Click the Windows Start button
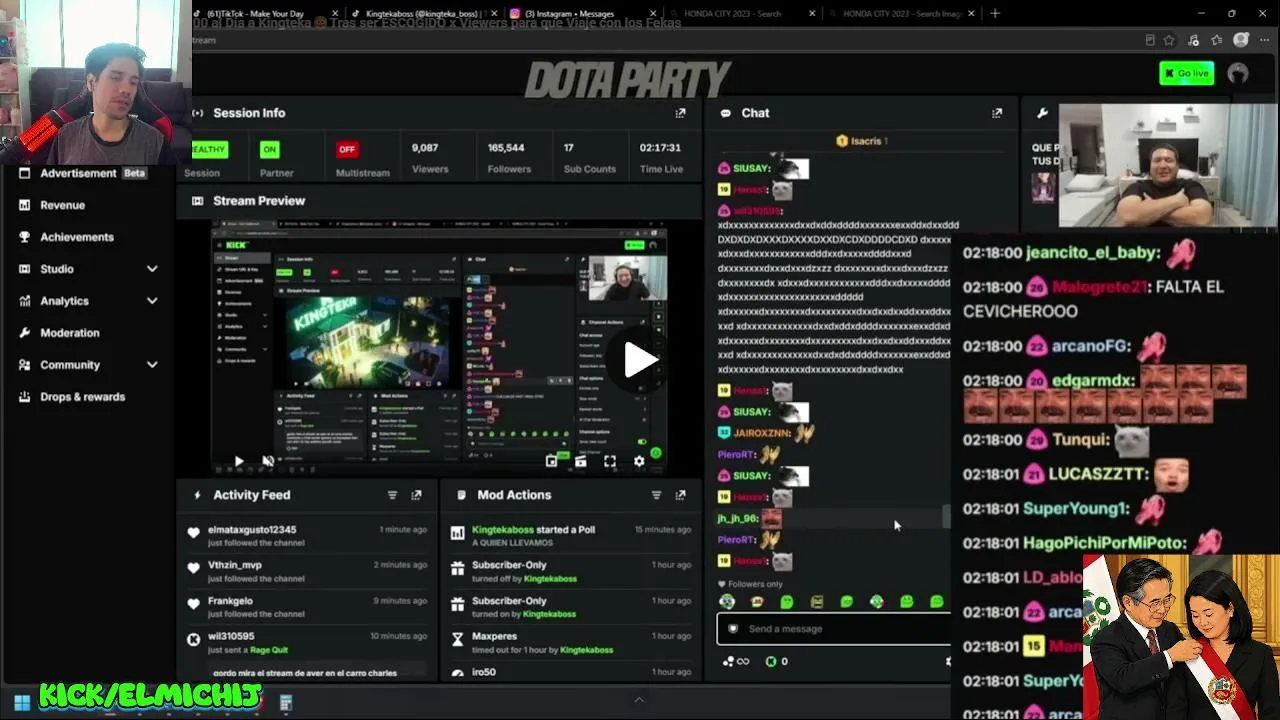1280x720 pixels. coord(21,702)
